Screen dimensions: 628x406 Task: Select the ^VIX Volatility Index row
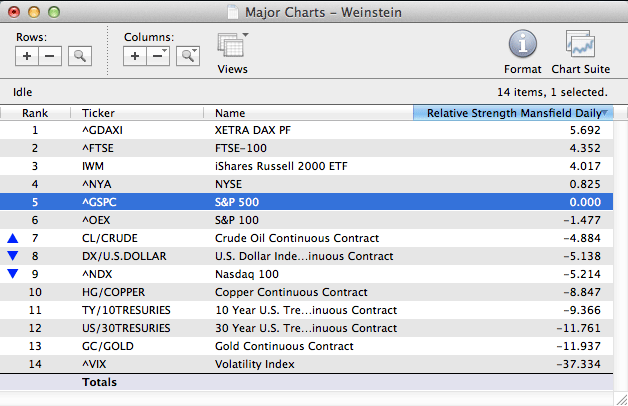click(300, 364)
